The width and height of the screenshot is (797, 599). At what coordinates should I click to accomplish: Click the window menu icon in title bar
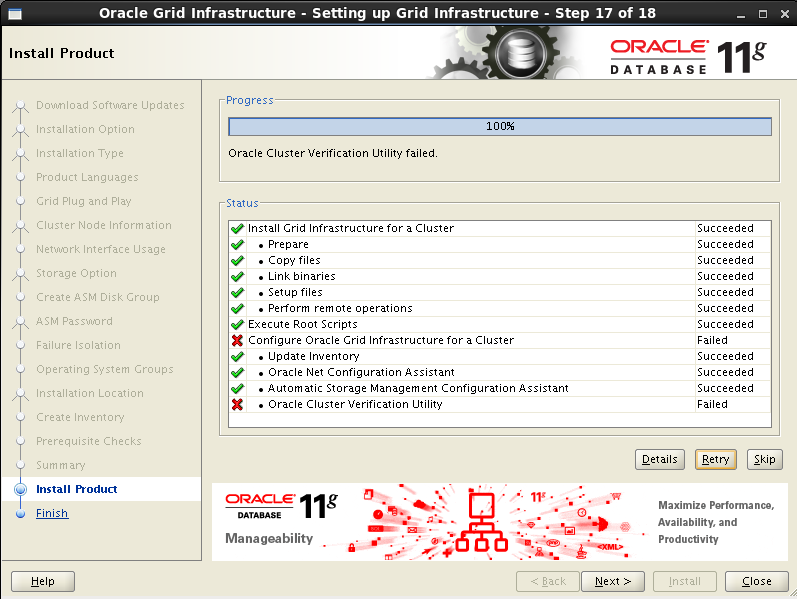tap(15, 14)
